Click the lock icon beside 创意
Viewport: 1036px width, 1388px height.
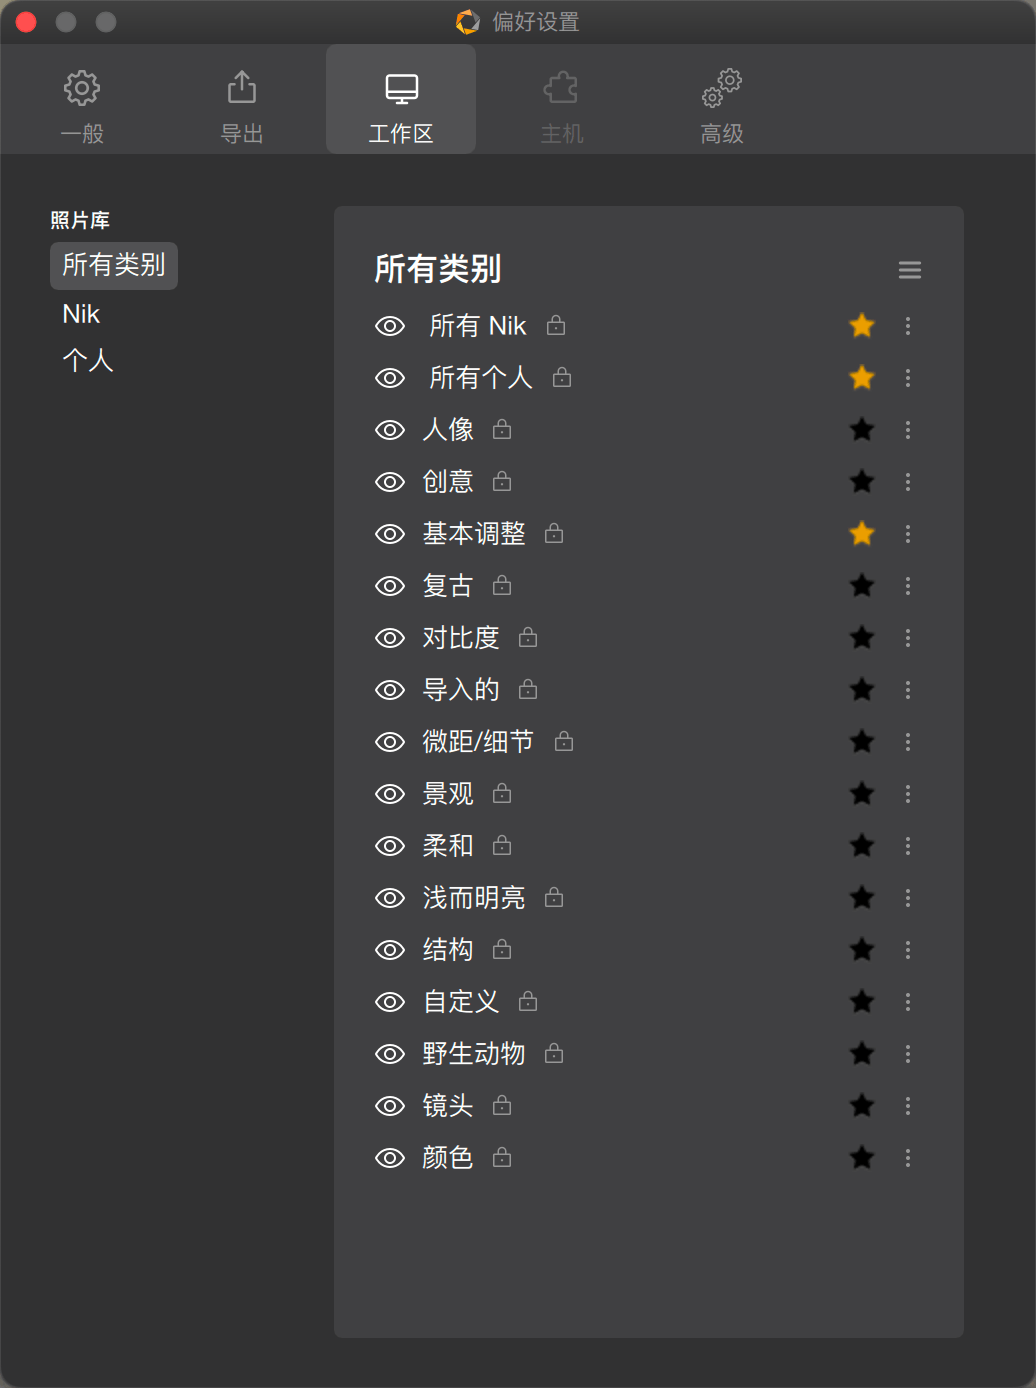click(502, 482)
